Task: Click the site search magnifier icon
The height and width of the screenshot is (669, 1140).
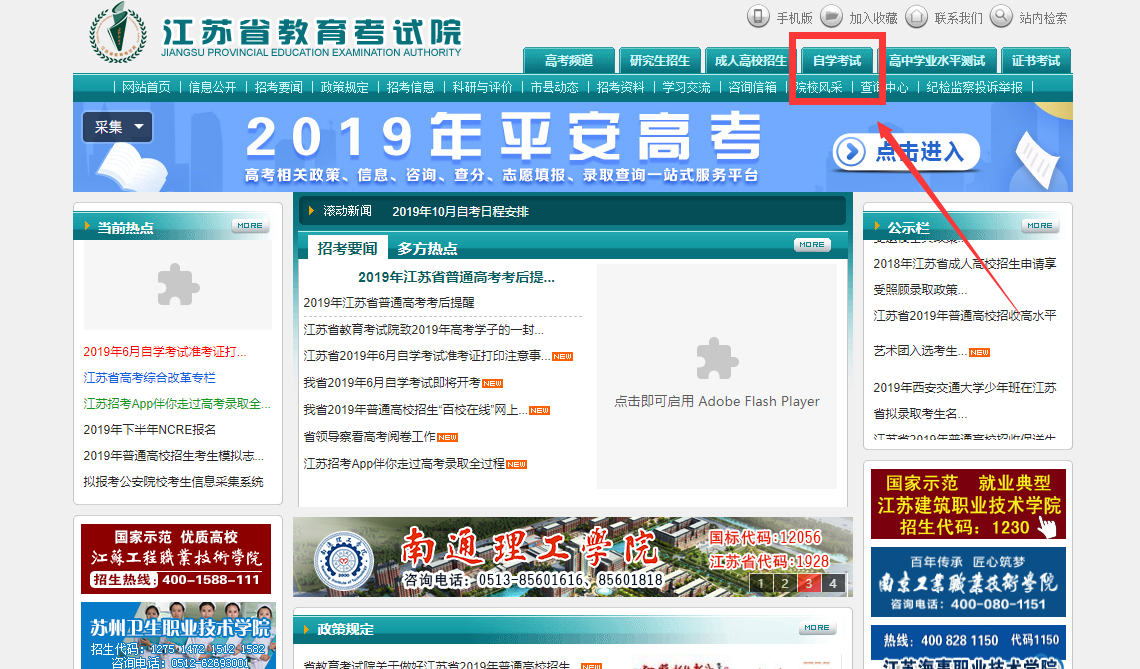Action: click(1001, 17)
